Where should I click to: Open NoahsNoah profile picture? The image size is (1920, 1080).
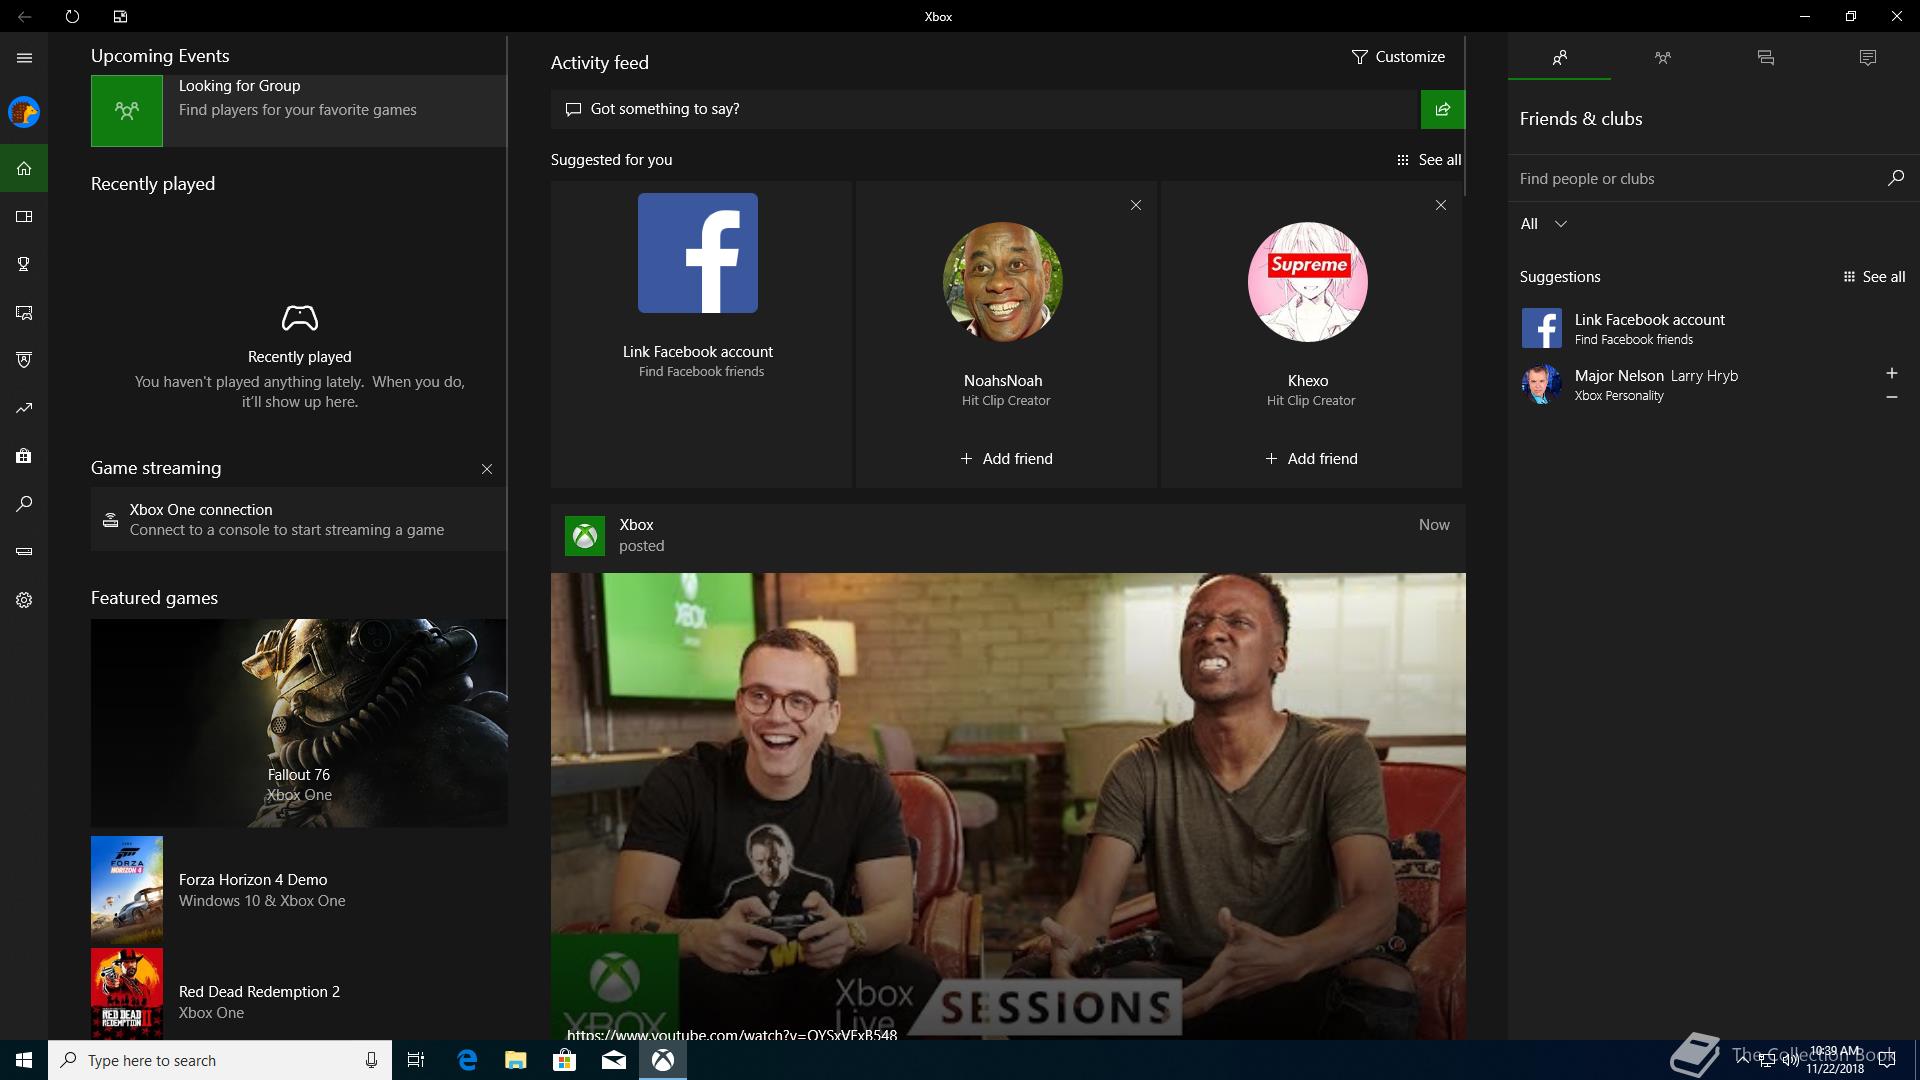click(x=1003, y=282)
